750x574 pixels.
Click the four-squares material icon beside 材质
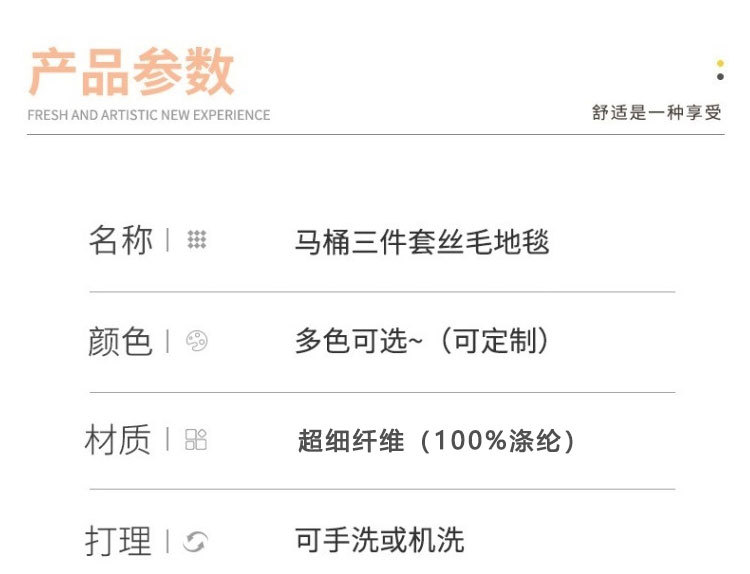196,440
